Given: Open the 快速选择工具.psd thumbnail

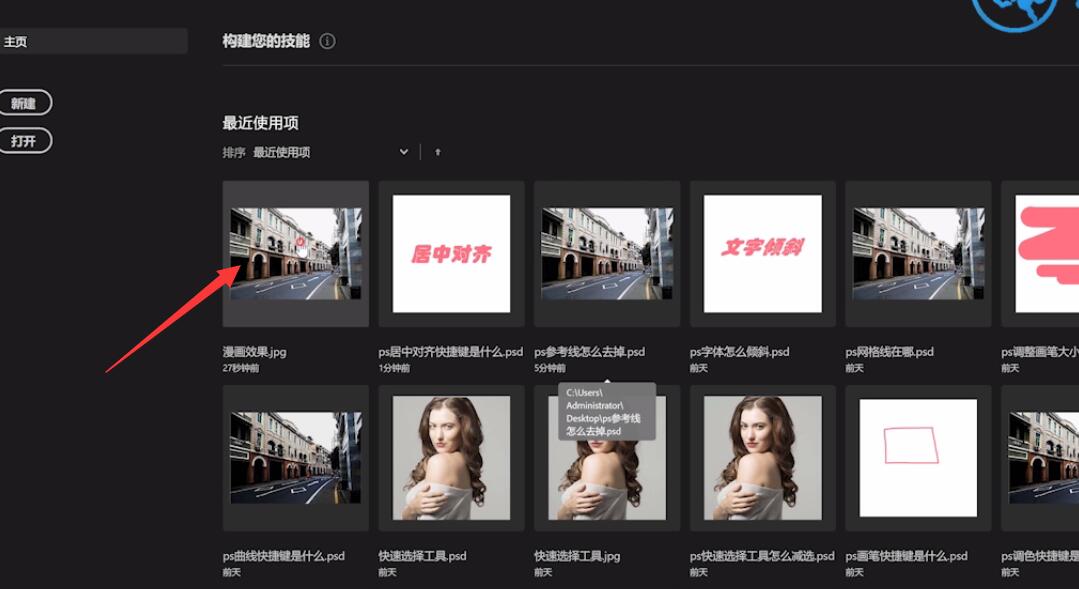Looking at the screenshot, I should coord(451,458).
